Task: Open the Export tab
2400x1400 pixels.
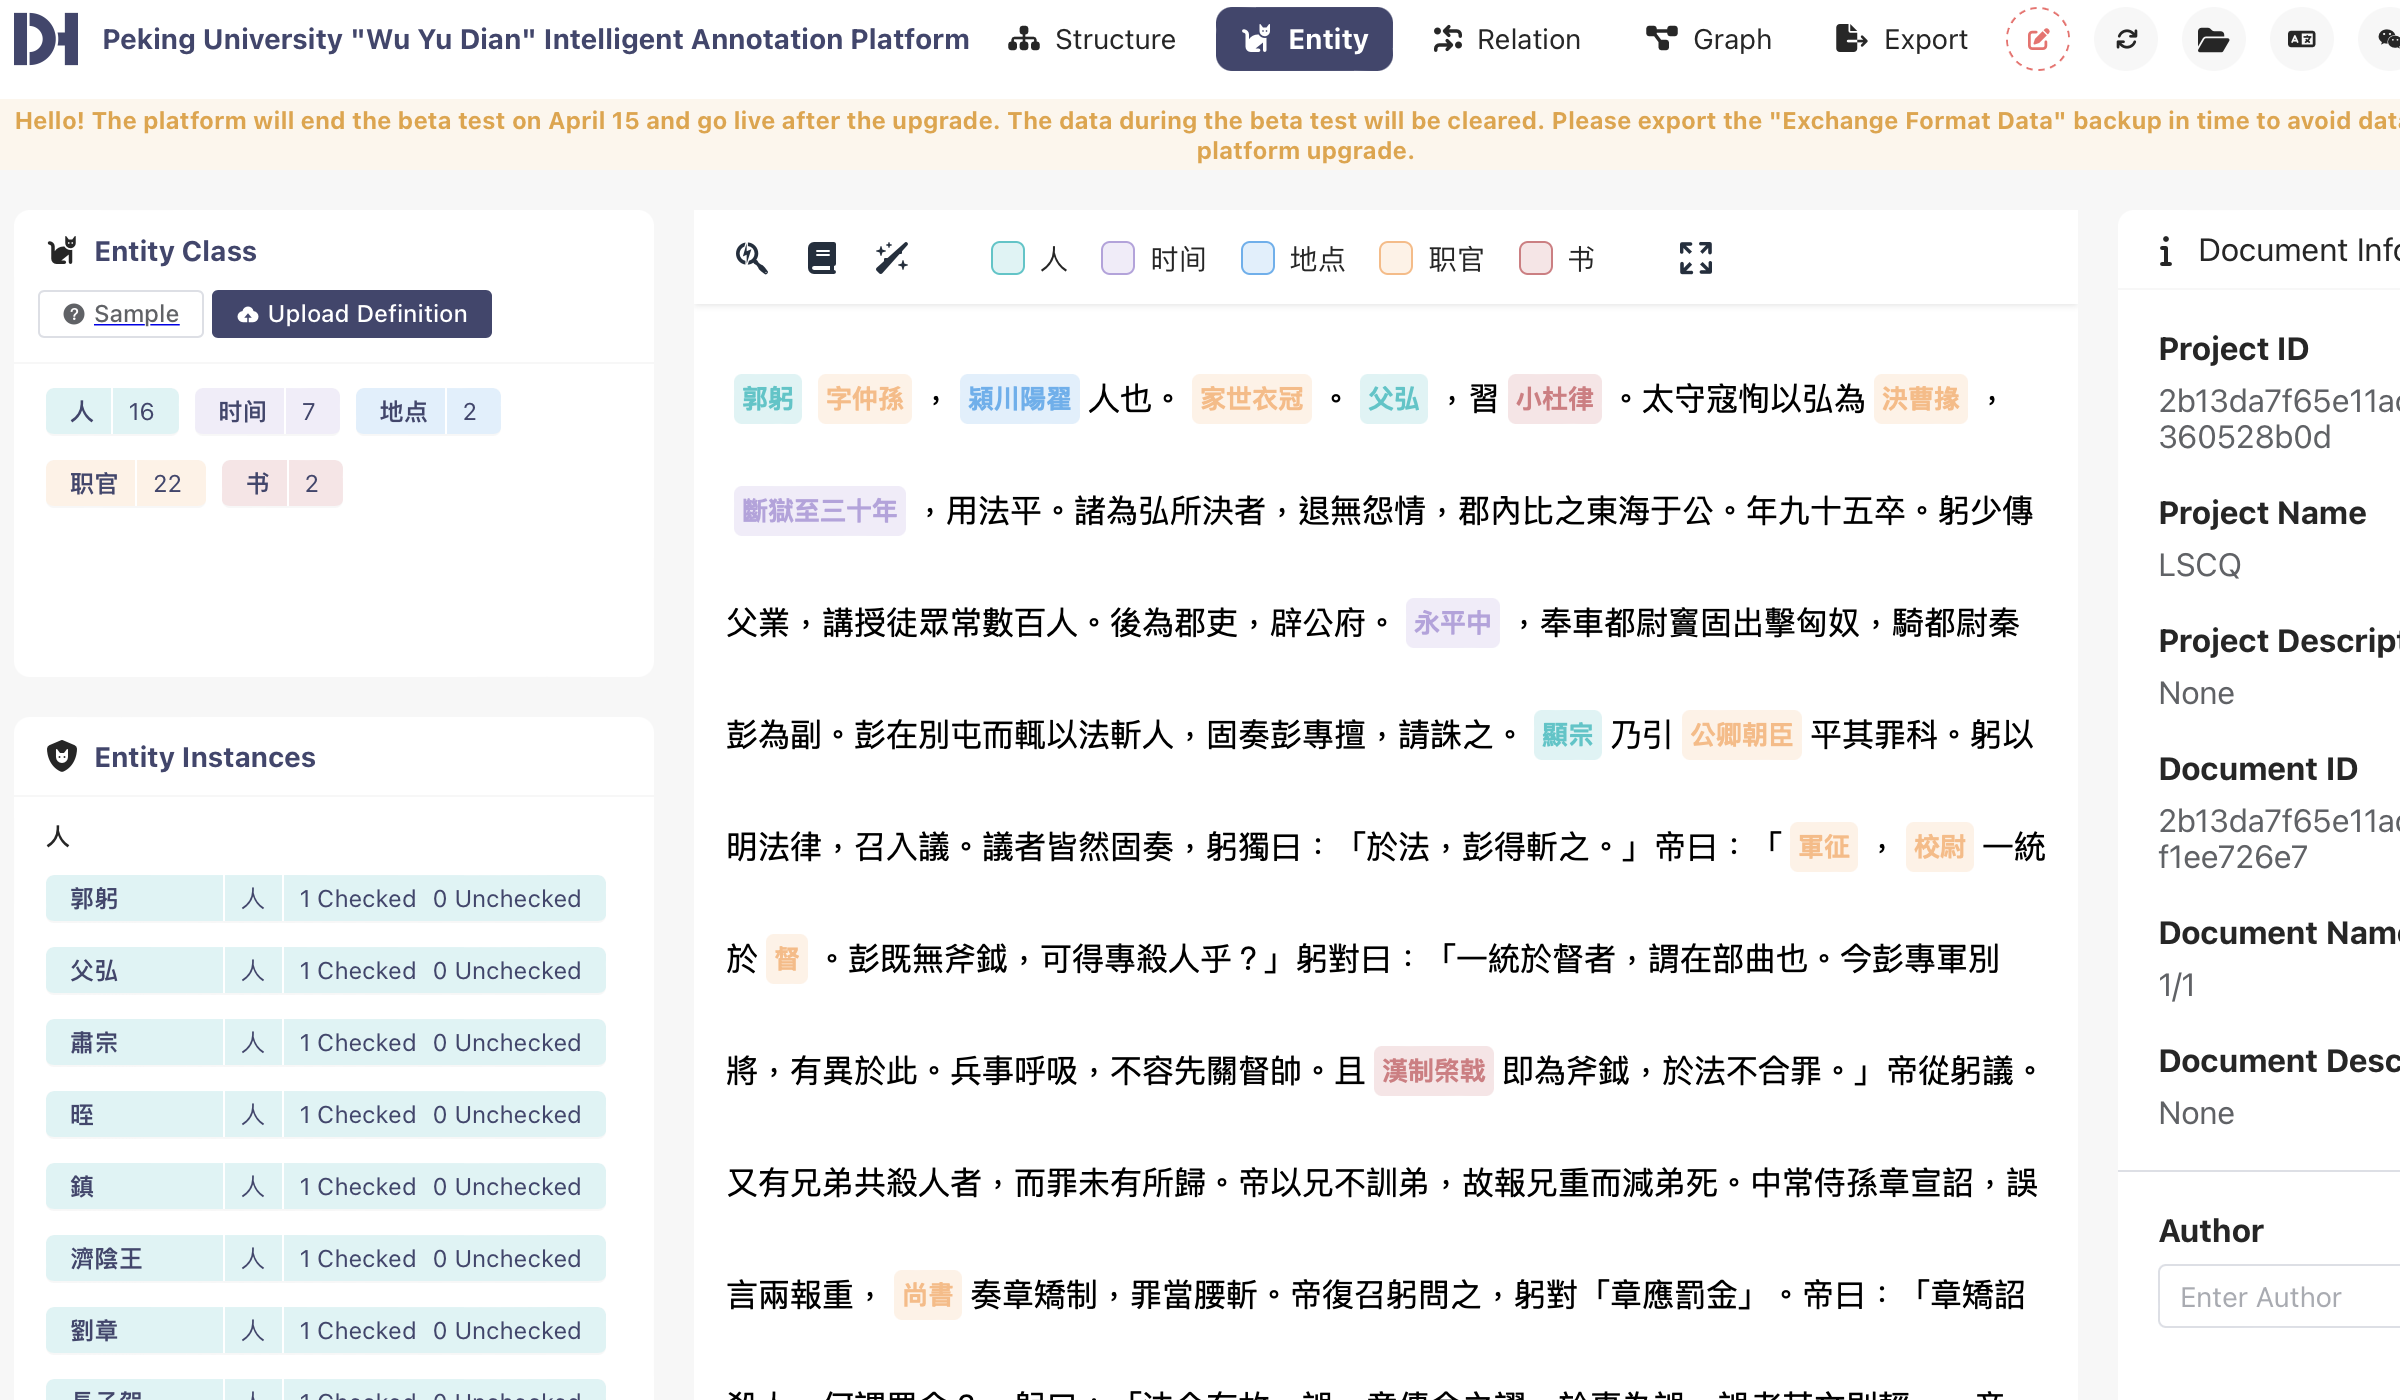Action: click(x=1901, y=39)
